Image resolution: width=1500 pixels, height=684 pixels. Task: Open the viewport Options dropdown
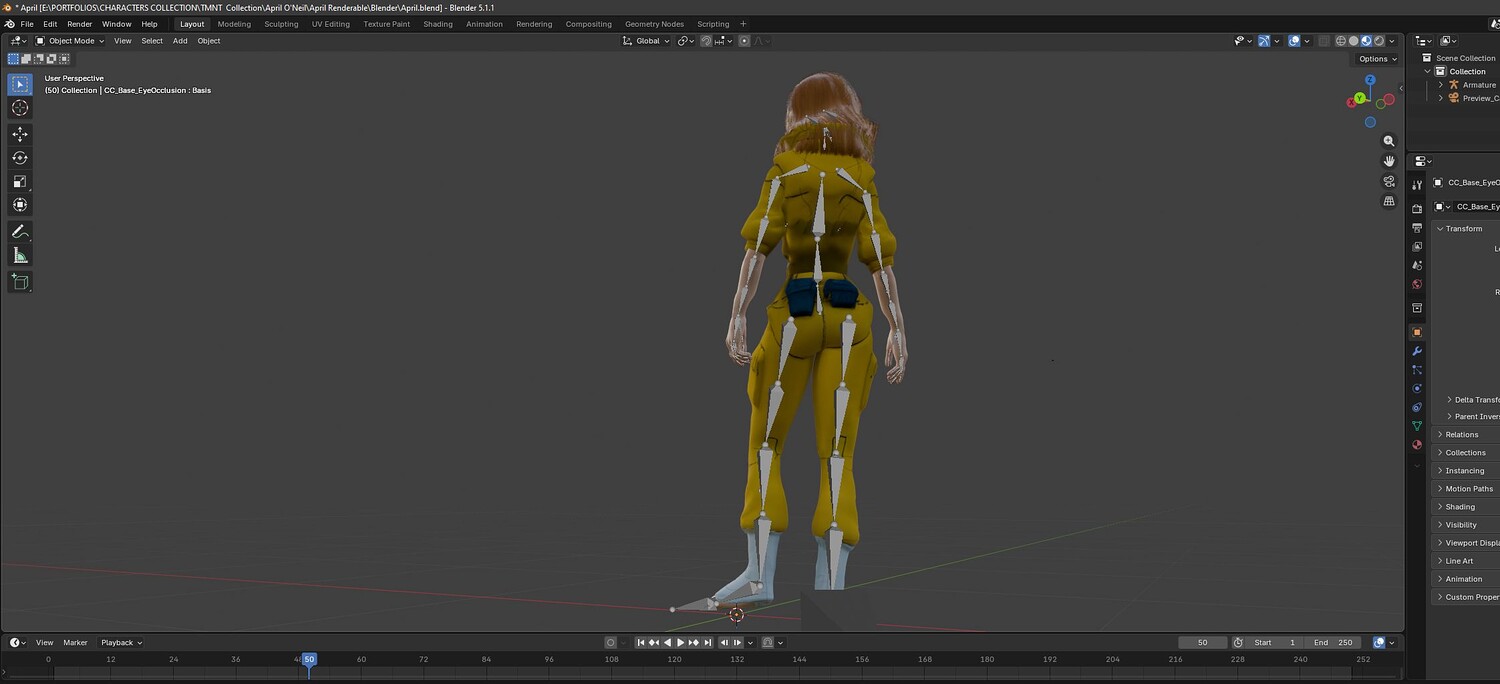1377,59
